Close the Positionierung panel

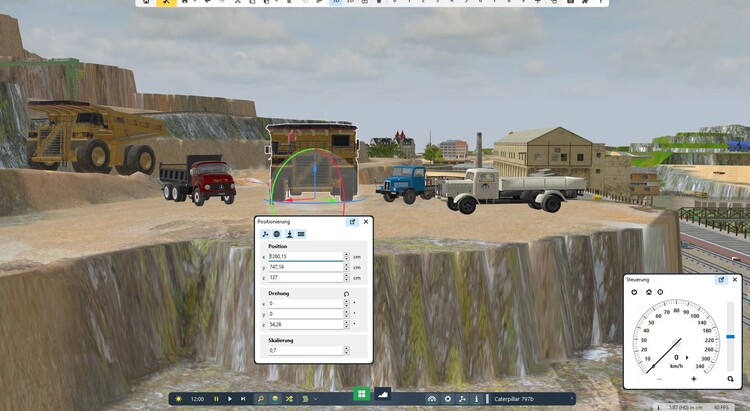coord(366,222)
